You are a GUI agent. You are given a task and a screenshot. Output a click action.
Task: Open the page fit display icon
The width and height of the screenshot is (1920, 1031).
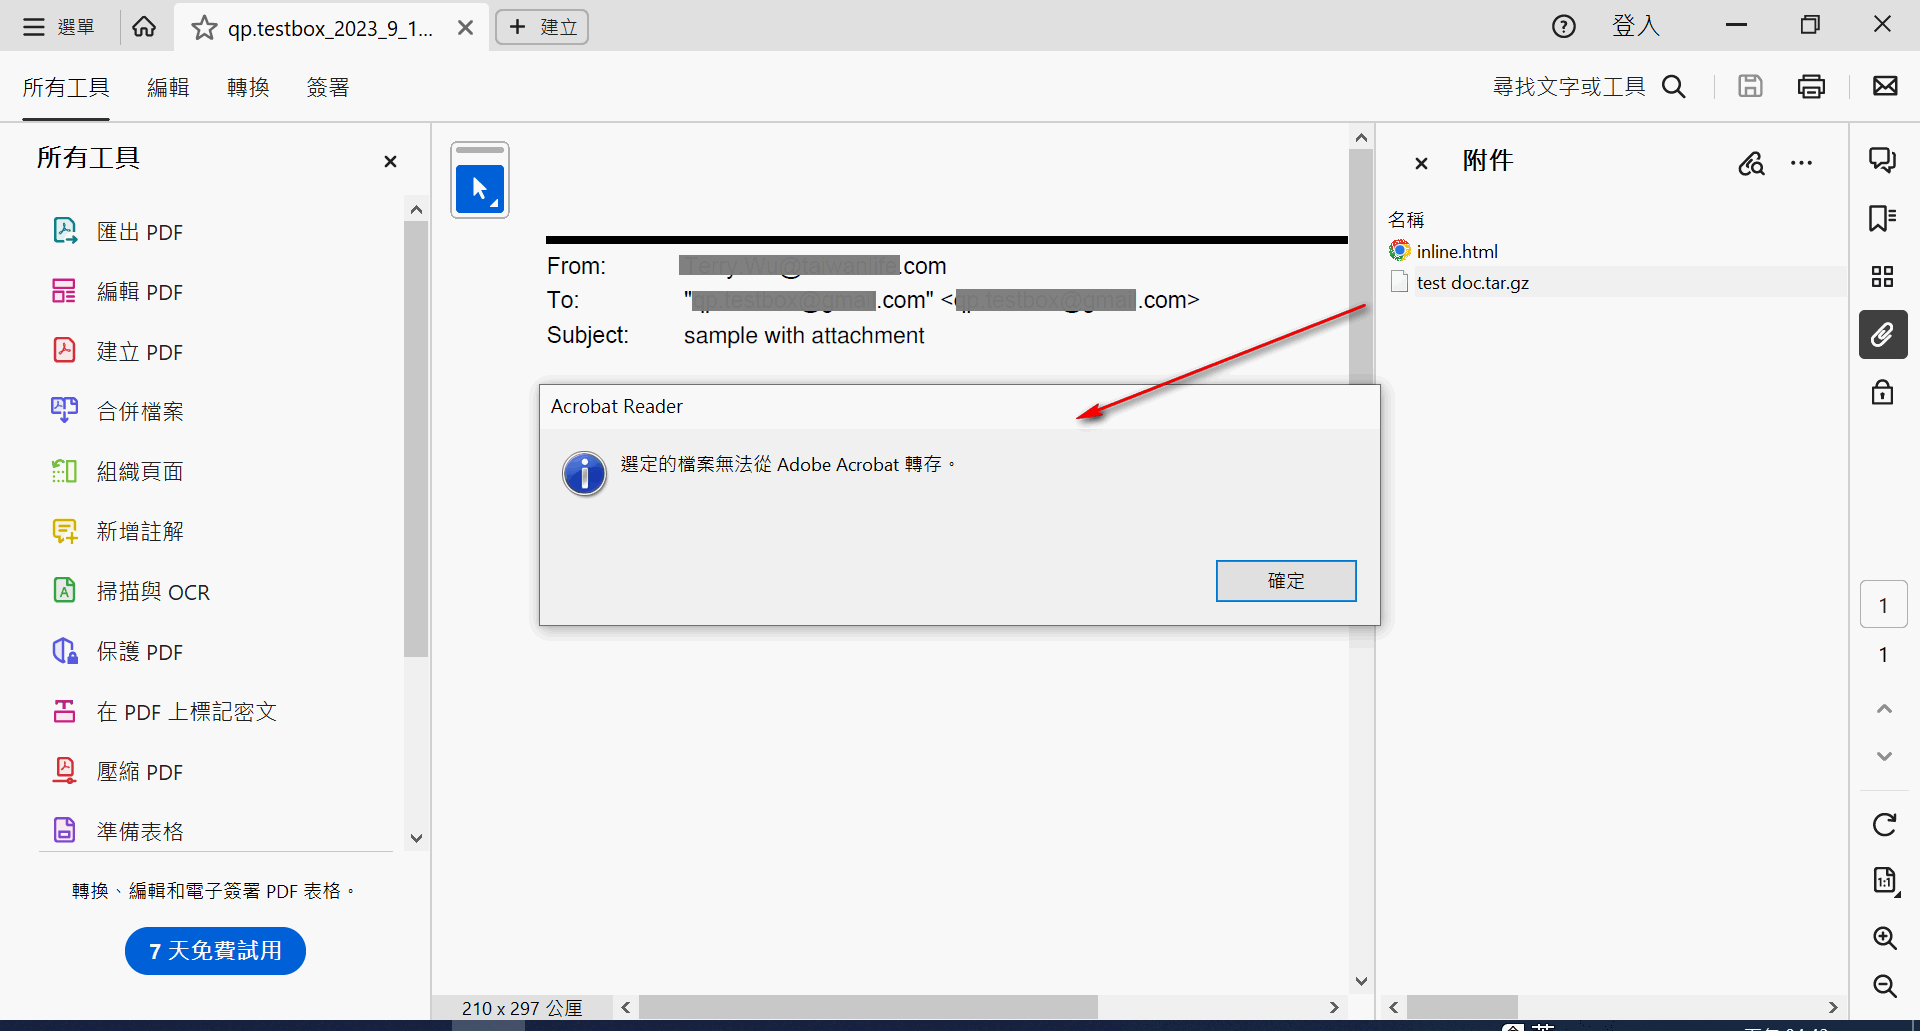pos(1884,881)
